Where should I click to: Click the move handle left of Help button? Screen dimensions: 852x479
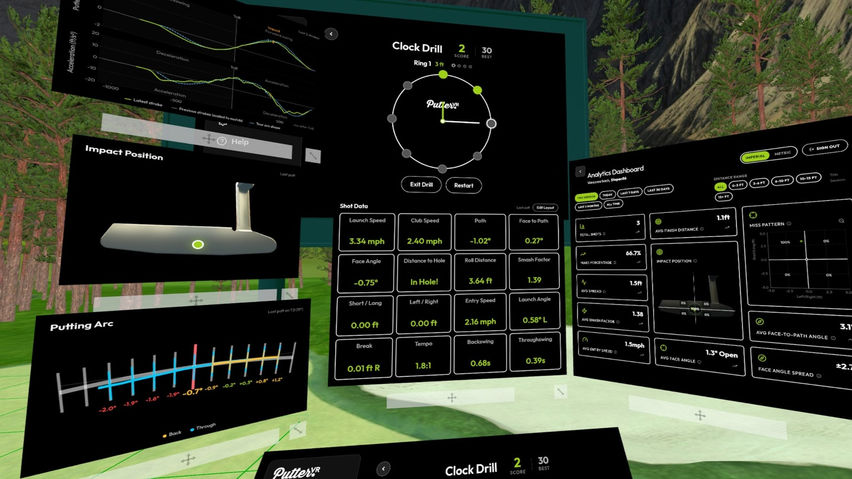pos(208,139)
